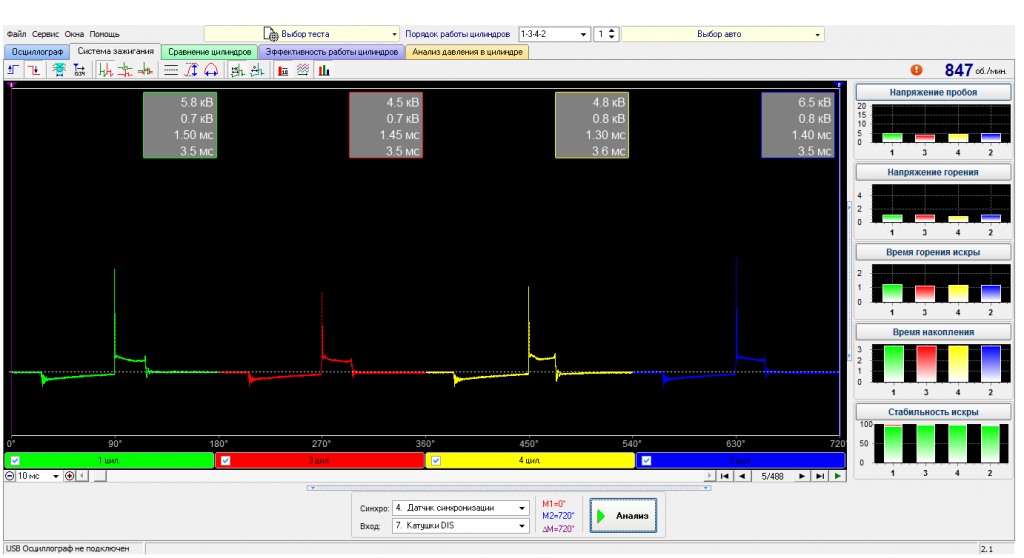This screenshot has width=1024, height=558.
Task: Jump to first frame
Action: [x=724, y=476]
